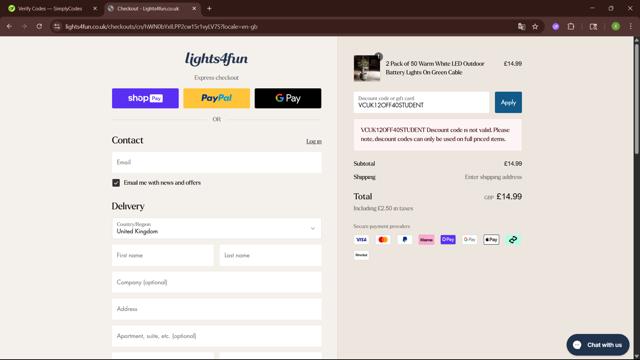640x360 pixels.
Task: Click the Log in link
Action: (x=314, y=141)
